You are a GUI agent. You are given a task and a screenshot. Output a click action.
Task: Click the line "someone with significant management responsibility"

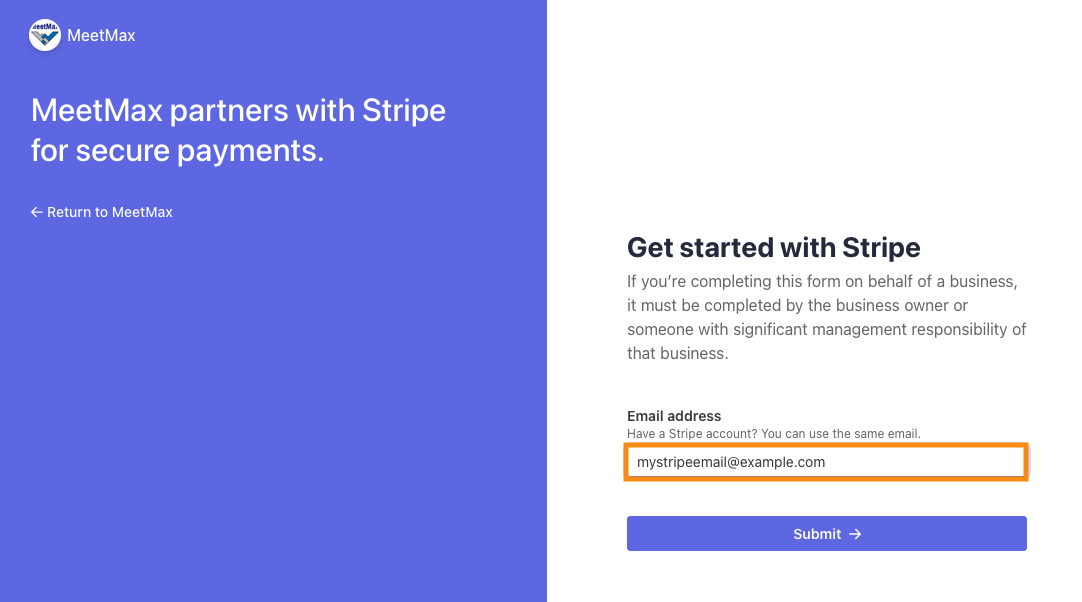826,329
